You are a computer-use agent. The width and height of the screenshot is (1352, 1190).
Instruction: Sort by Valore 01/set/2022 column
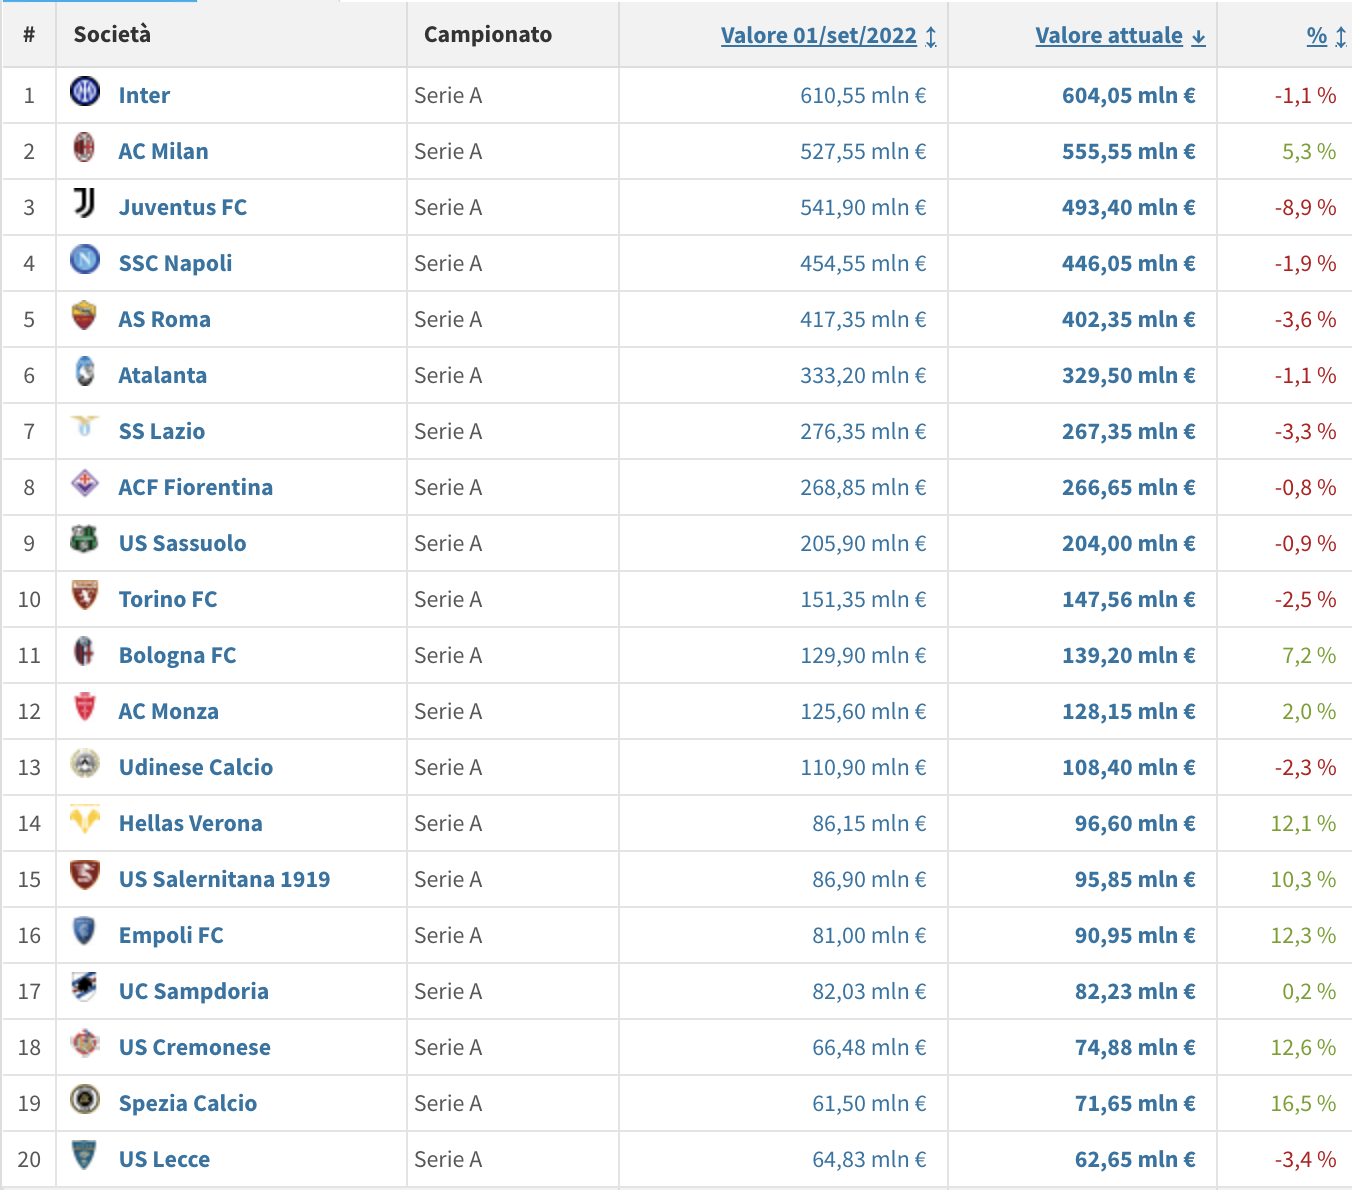pyautogui.click(x=828, y=35)
